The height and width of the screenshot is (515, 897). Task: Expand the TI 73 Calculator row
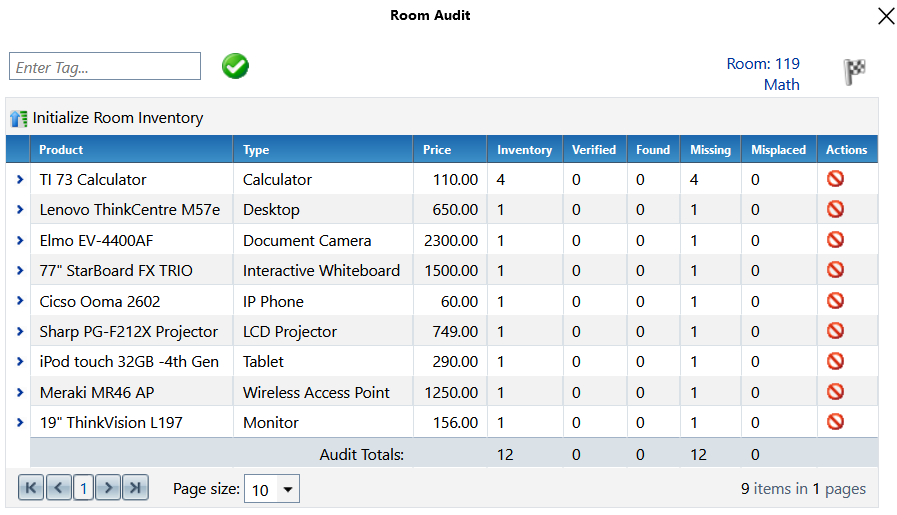(x=20, y=180)
